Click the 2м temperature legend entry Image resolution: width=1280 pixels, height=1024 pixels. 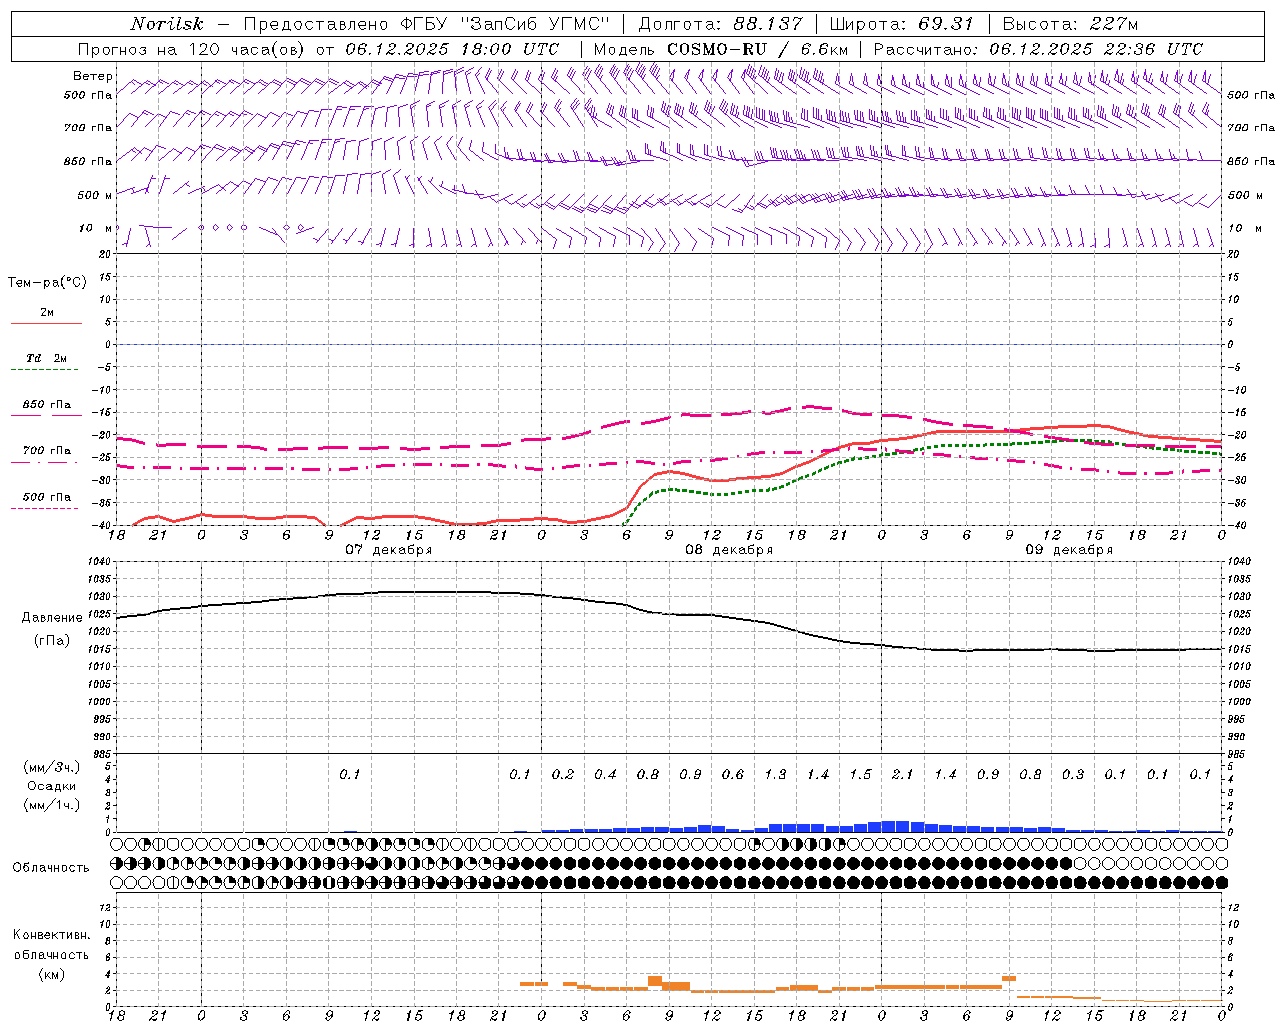pyautogui.click(x=47, y=313)
